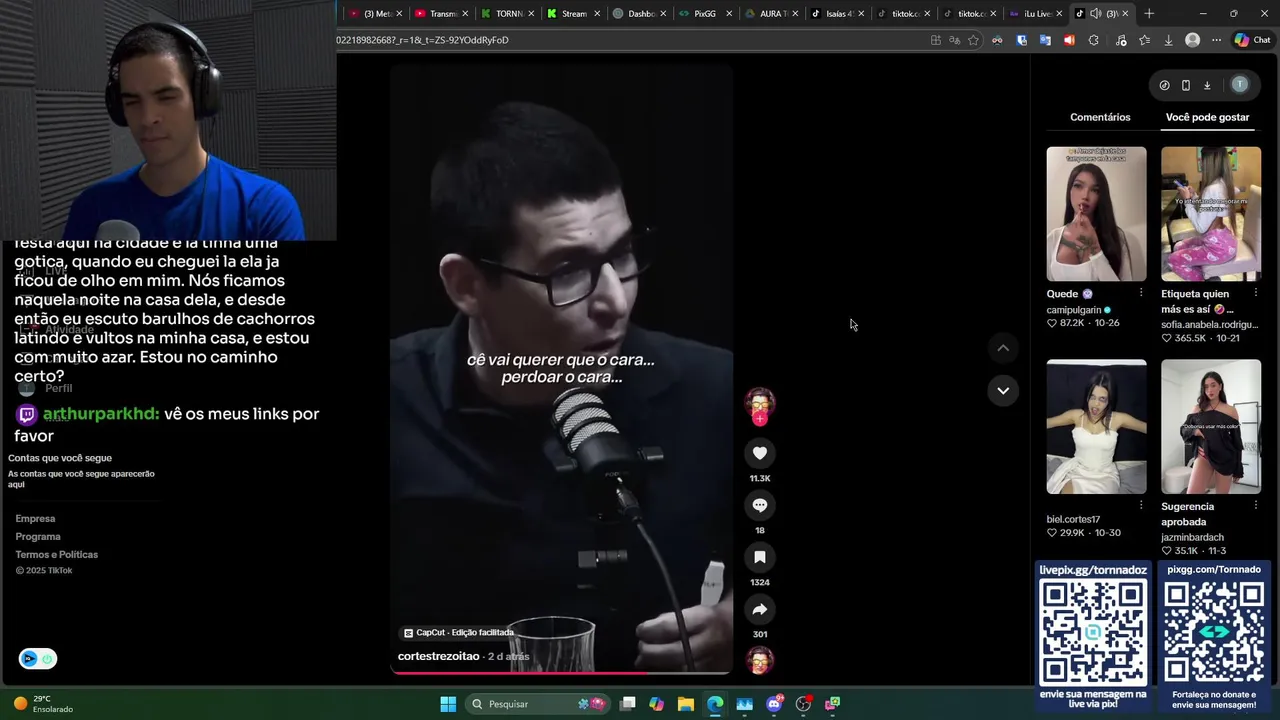Open Edge settings and more menu
Viewport: 1280px width, 720px height.
[1216, 40]
